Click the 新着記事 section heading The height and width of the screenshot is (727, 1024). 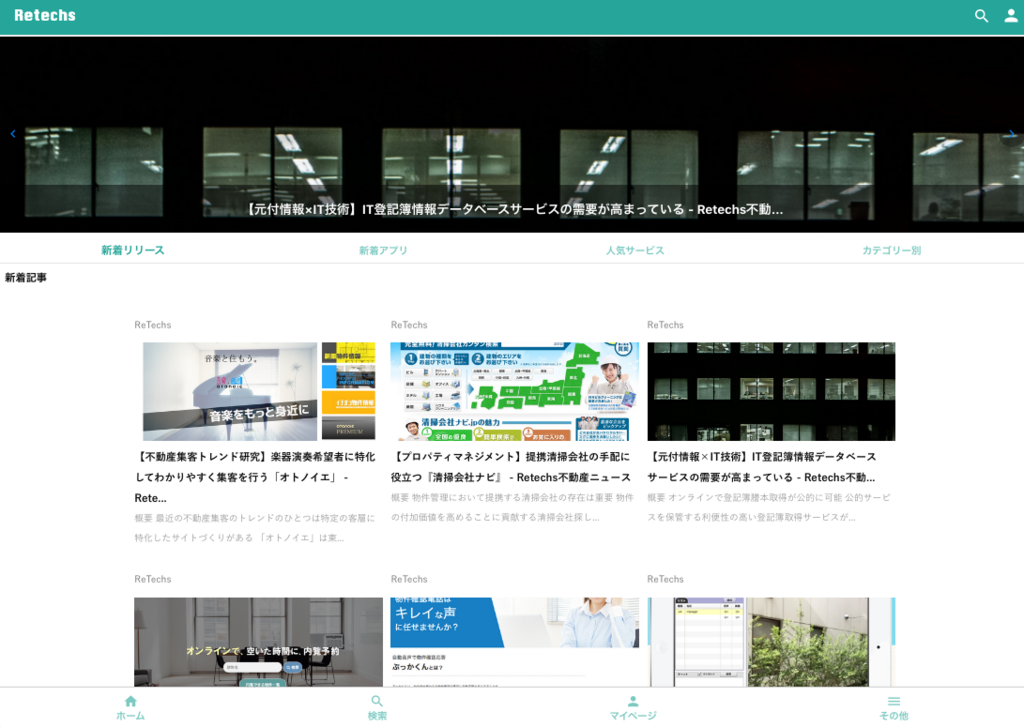(x=25, y=278)
